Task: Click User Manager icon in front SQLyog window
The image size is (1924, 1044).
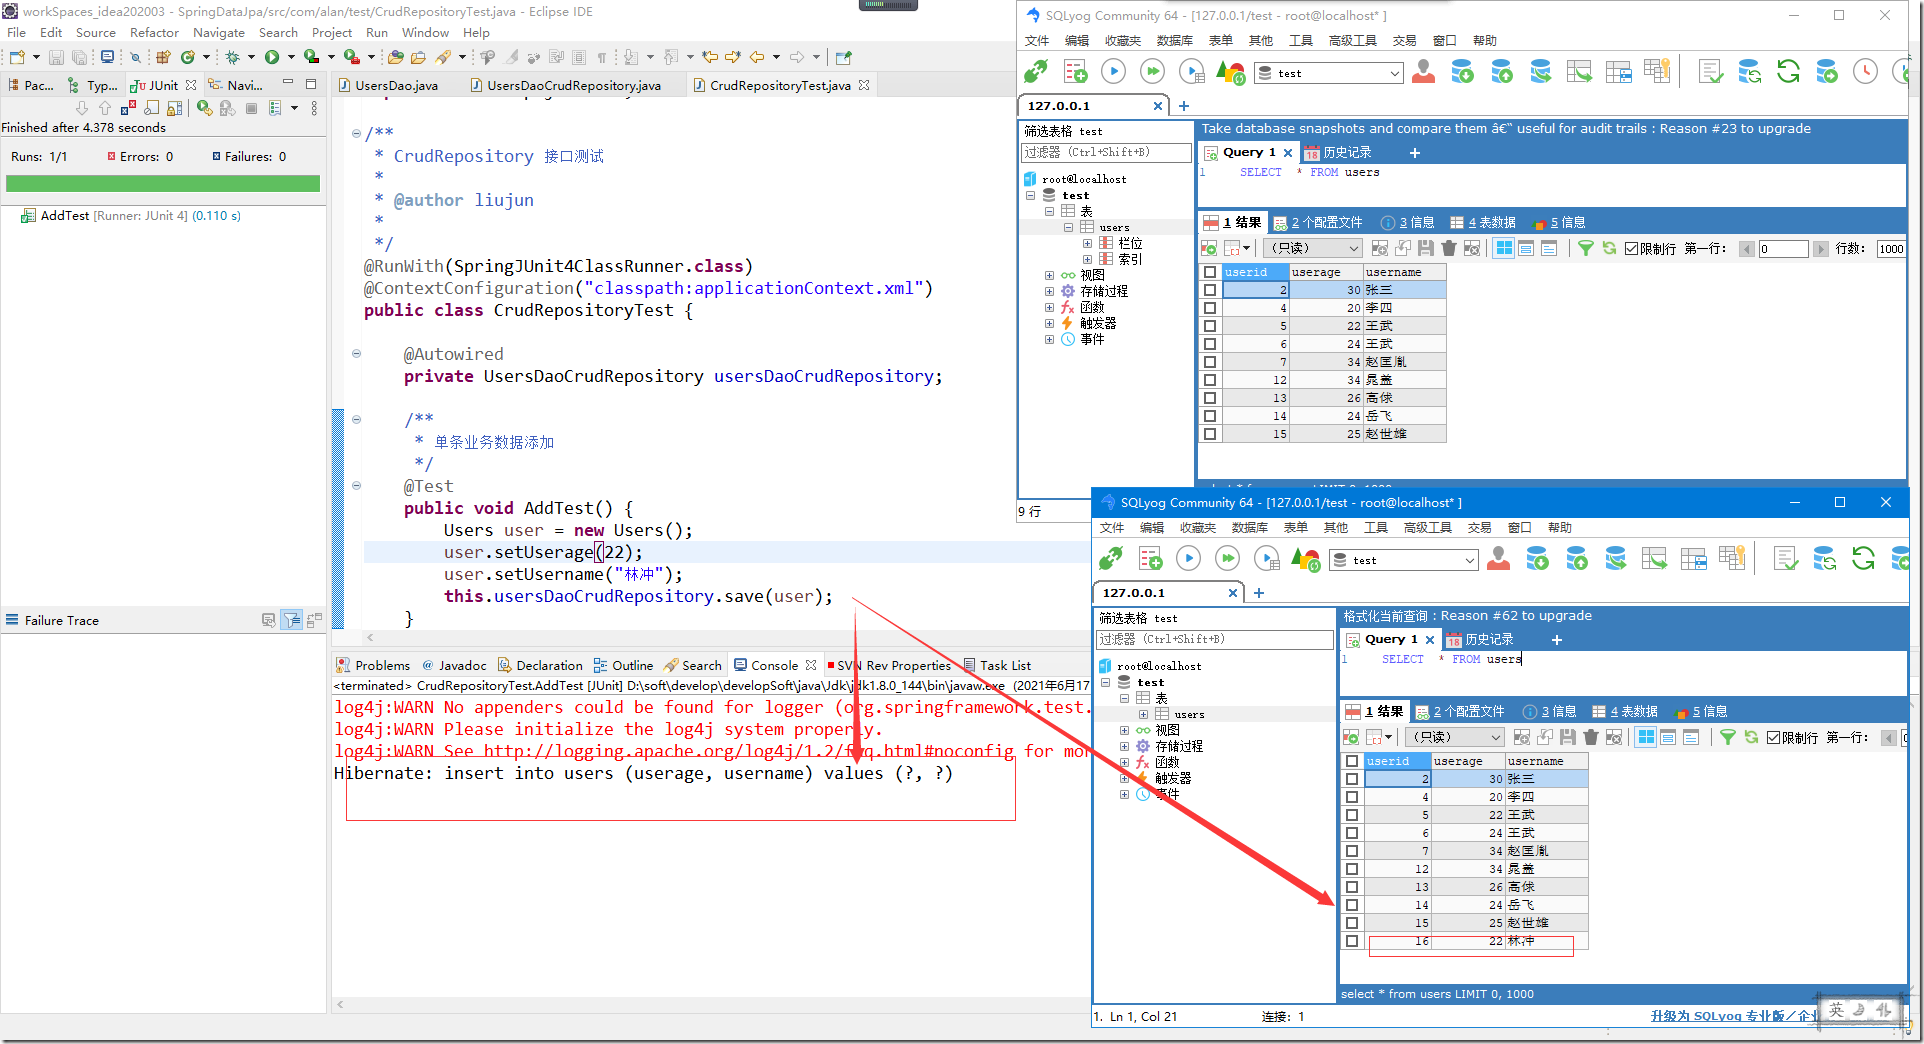Action: pyautogui.click(x=1498, y=558)
